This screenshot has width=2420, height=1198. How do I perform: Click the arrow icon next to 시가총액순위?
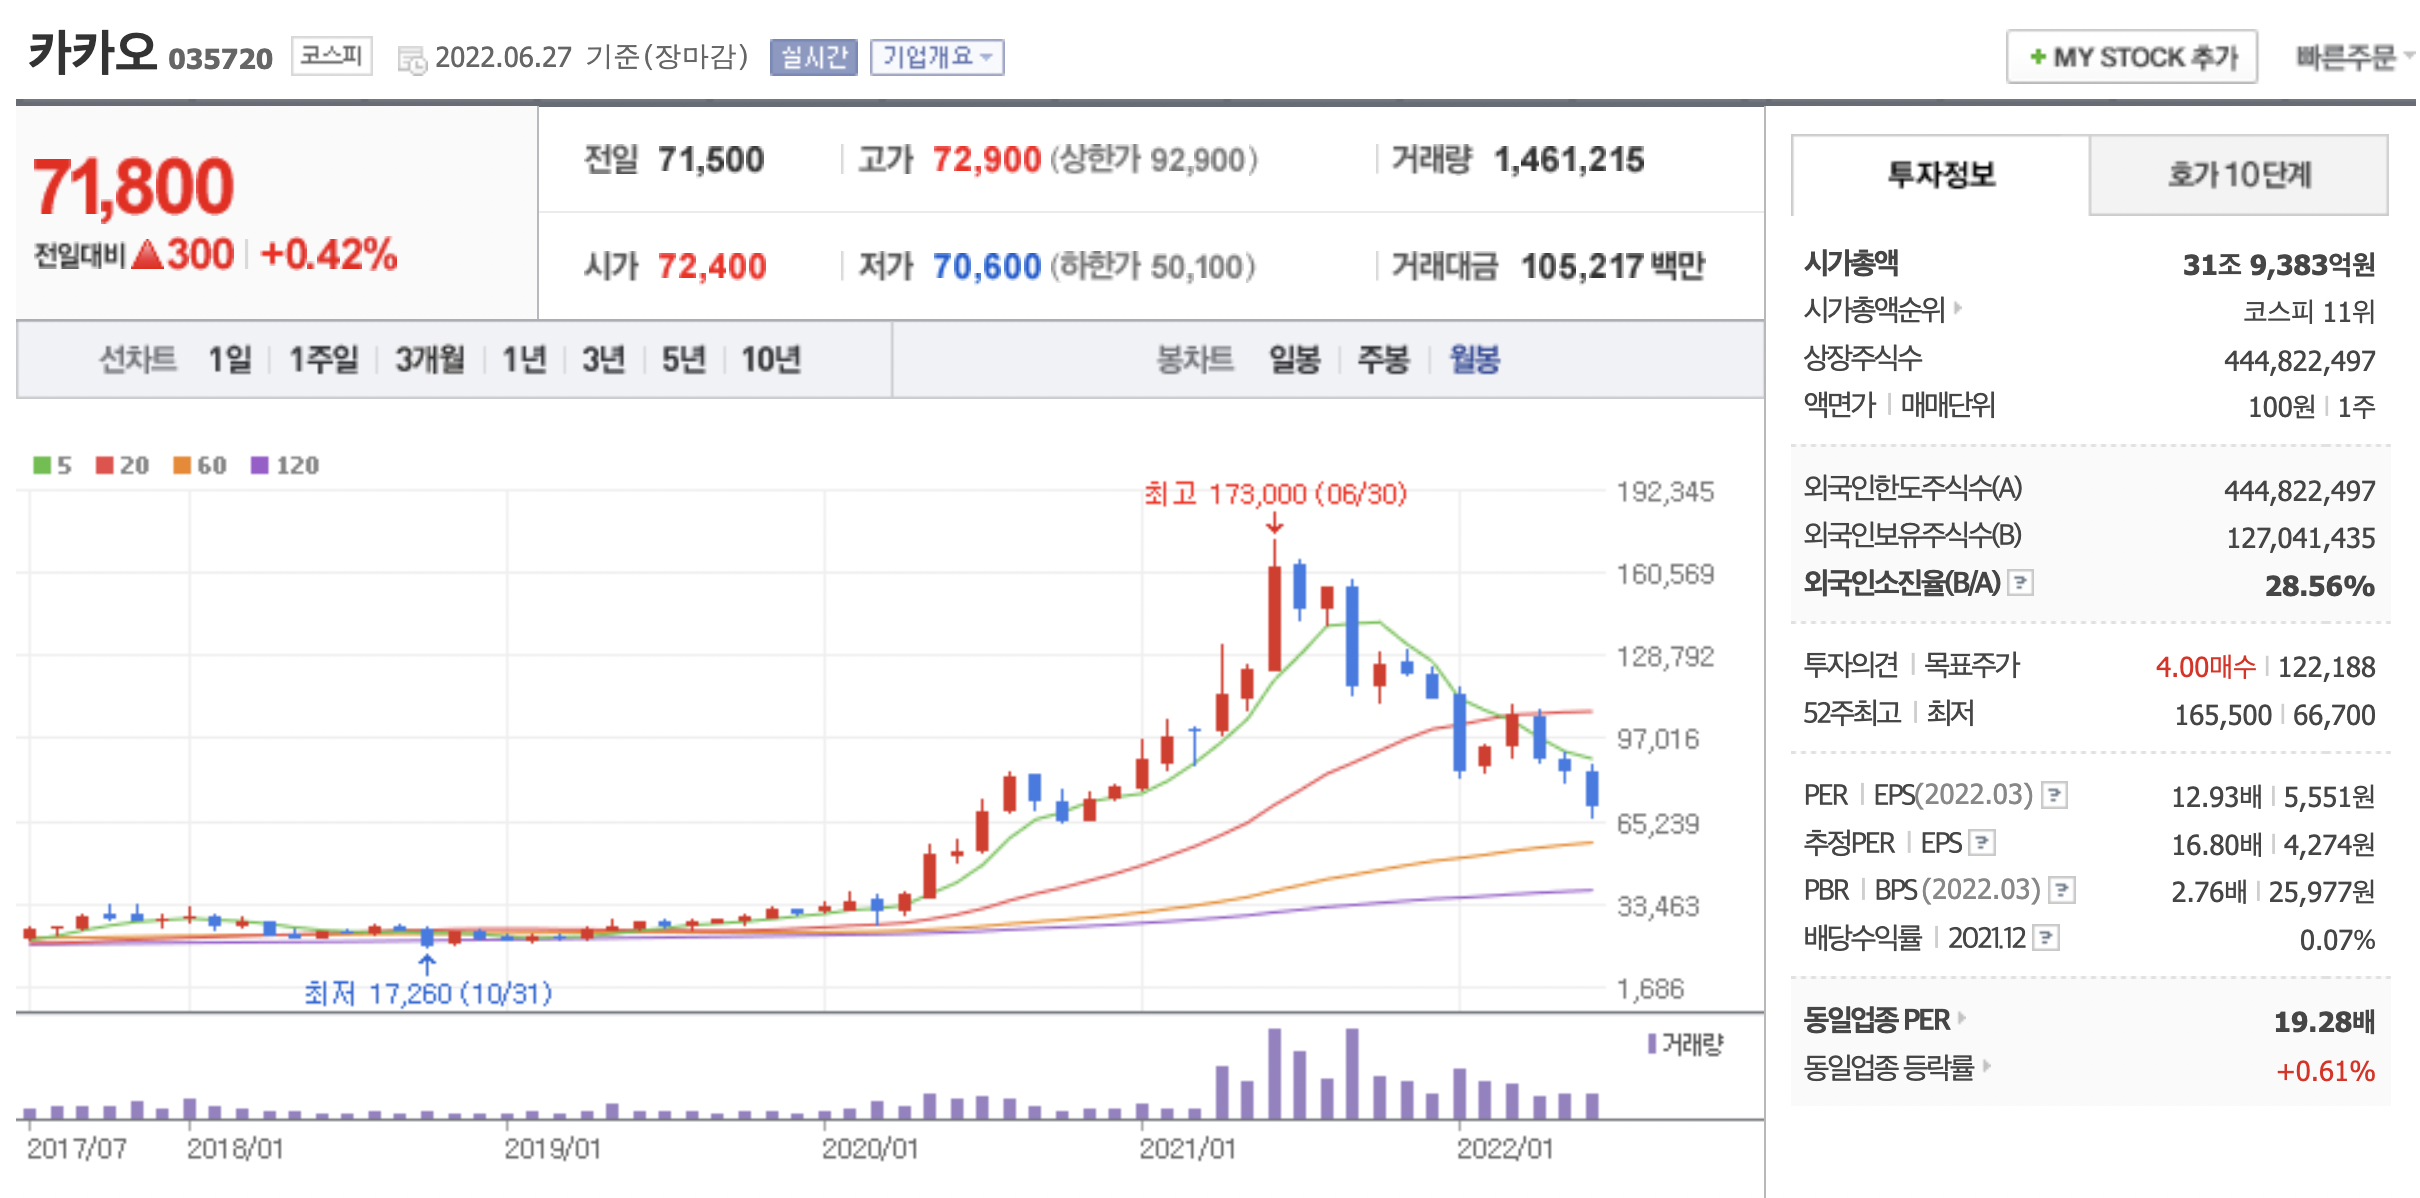[1957, 308]
